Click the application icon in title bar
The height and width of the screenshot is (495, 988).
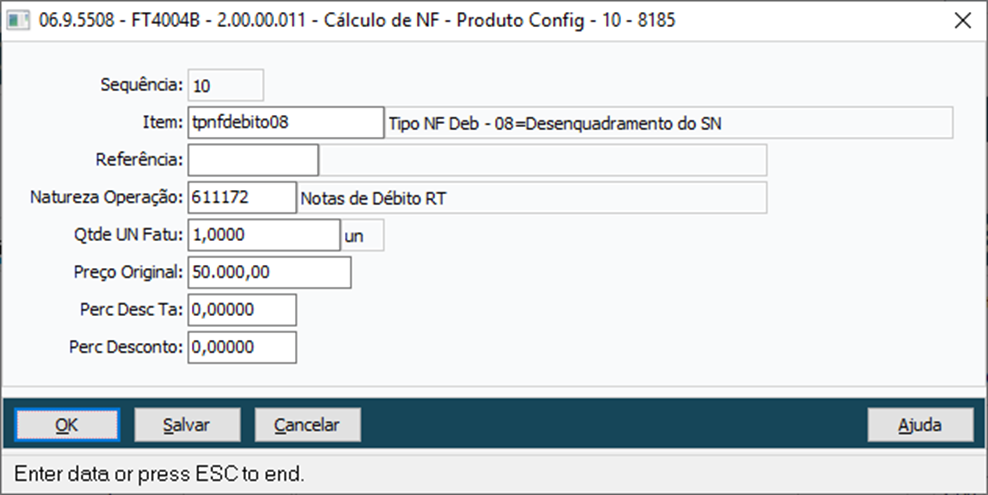pos(18,20)
